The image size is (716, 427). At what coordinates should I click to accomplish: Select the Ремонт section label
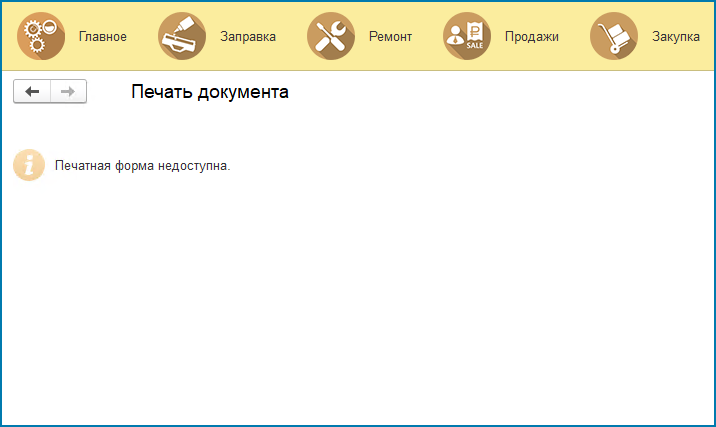pyautogui.click(x=390, y=37)
